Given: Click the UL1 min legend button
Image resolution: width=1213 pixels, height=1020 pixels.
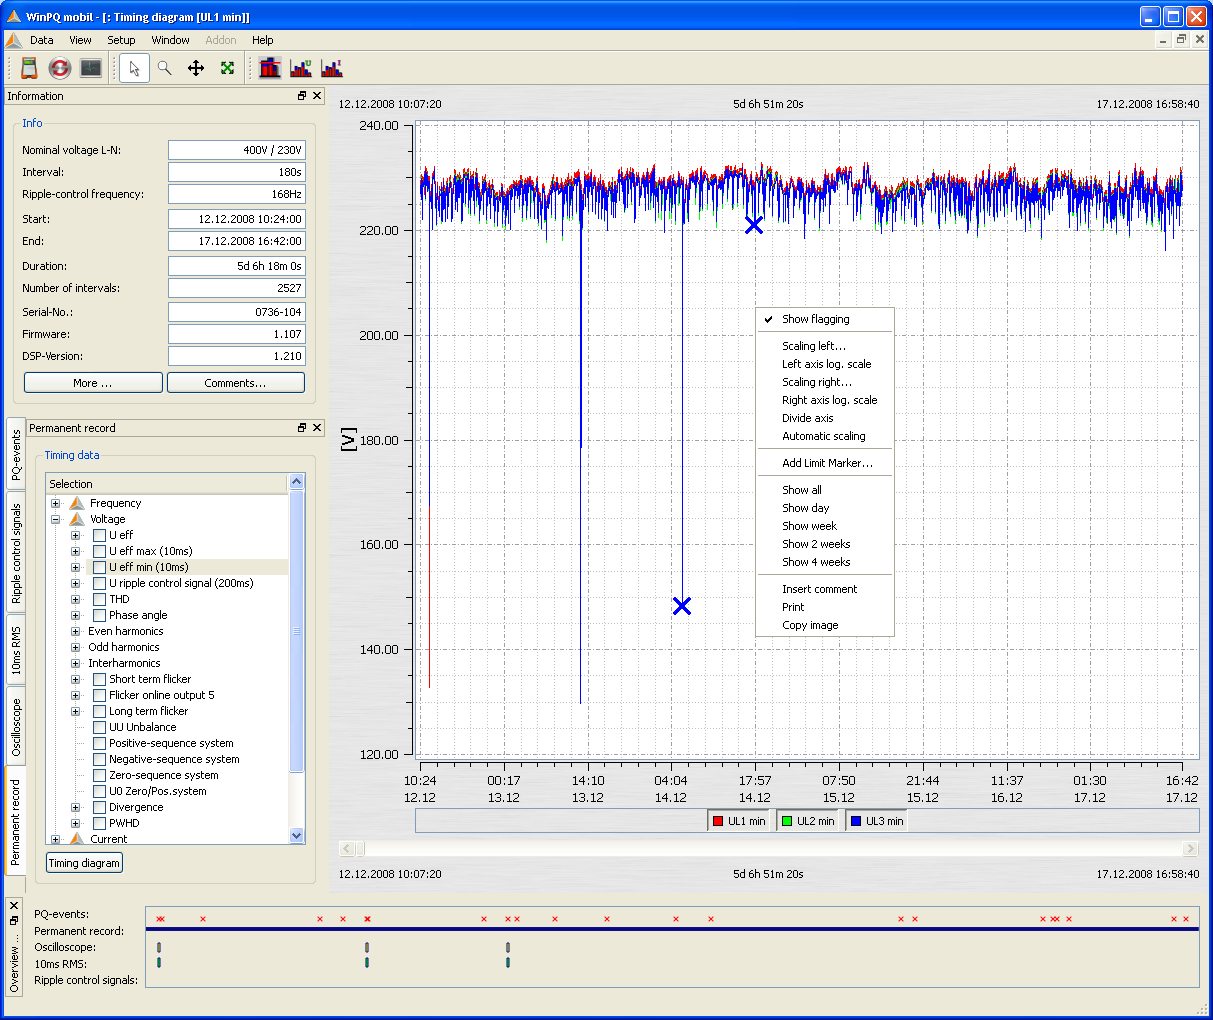Looking at the screenshot, I should 738,821.
